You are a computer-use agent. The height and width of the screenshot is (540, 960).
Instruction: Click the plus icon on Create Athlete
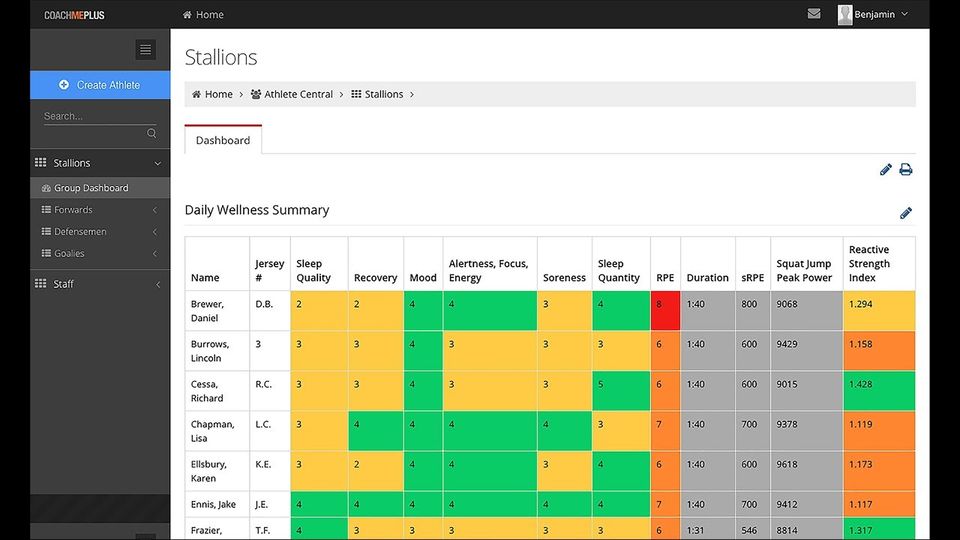[x=64, y=85]
